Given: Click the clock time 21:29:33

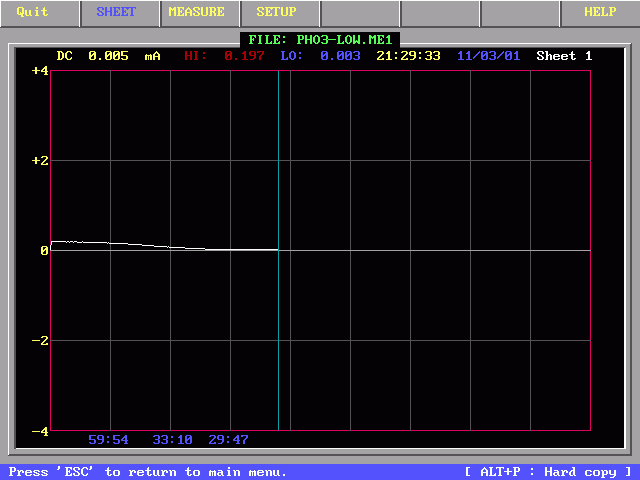Looking at the screenshot, I should [408, 56].
